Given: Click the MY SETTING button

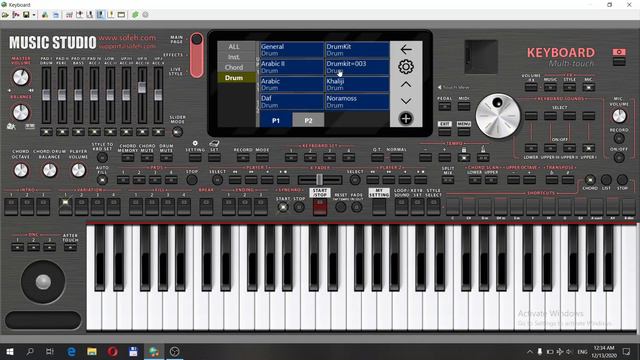Looking at the screenshot, I should click(379, 207).
